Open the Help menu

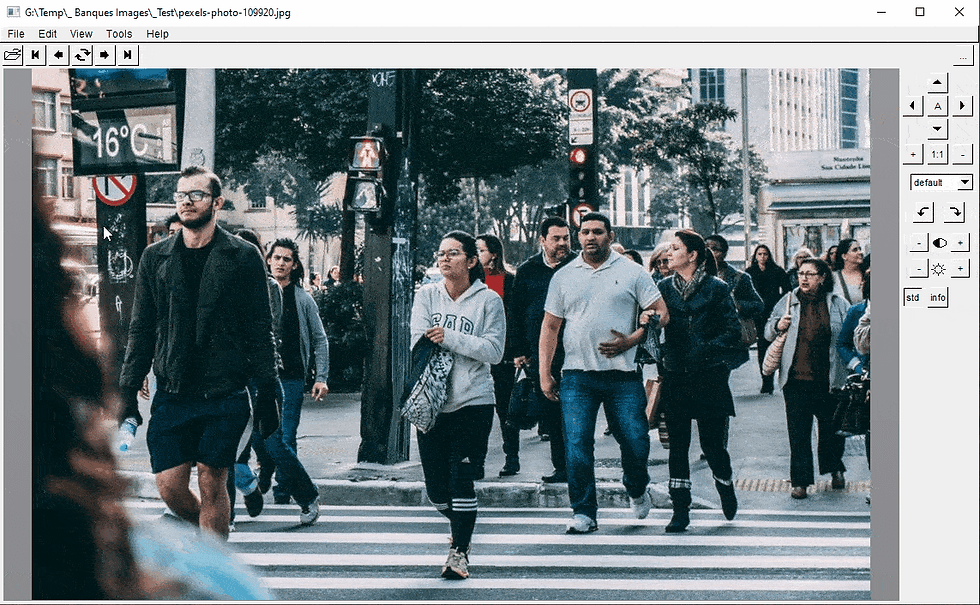[x=158, y=34]
